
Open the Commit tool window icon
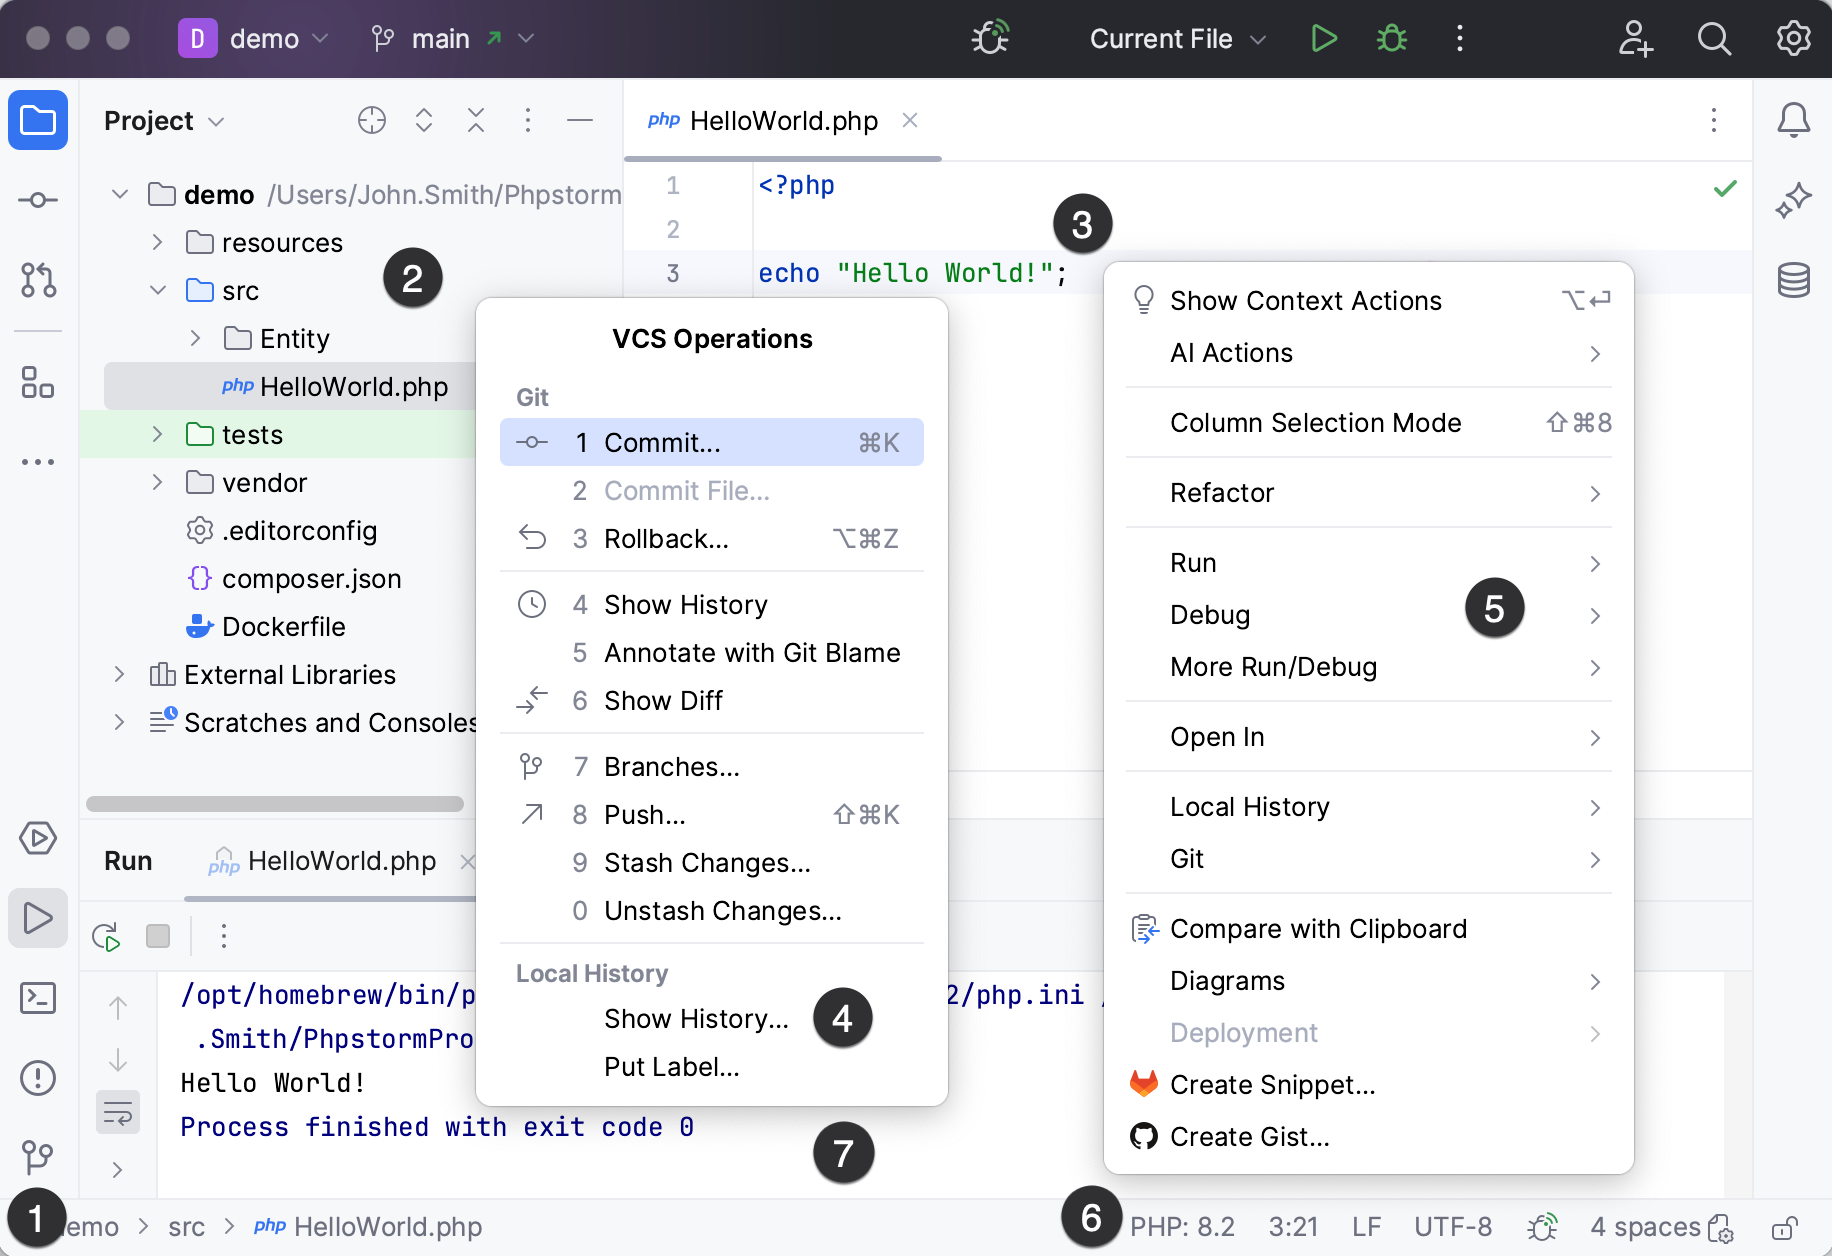pyautogui.click(x=38, y=200)
